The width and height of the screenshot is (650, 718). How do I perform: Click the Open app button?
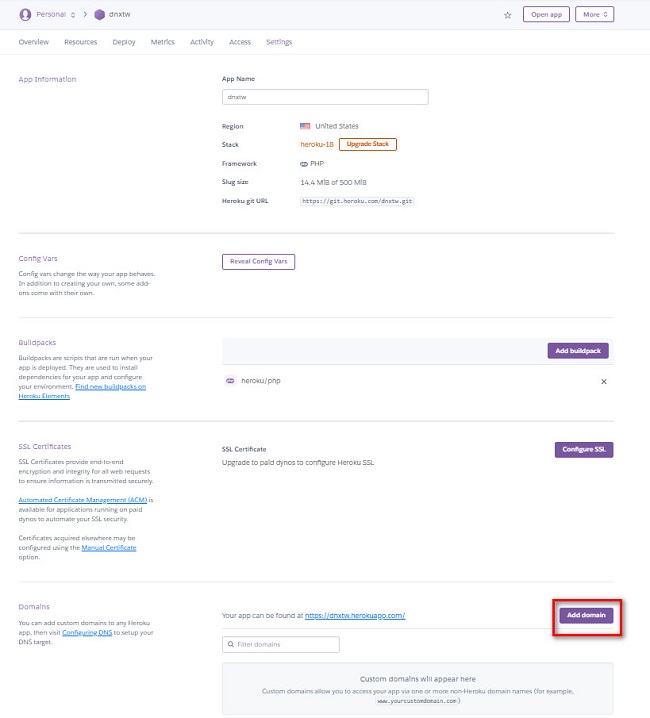pyautogui.click(x=546, y=15)
